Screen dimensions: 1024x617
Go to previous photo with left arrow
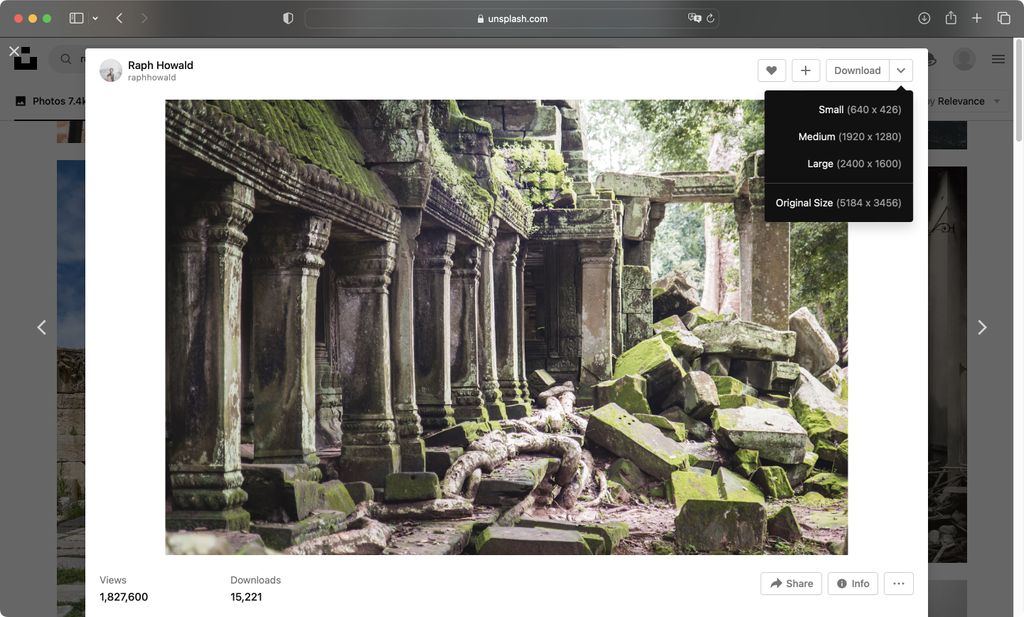pyautogui.click(x=41, y=327)
